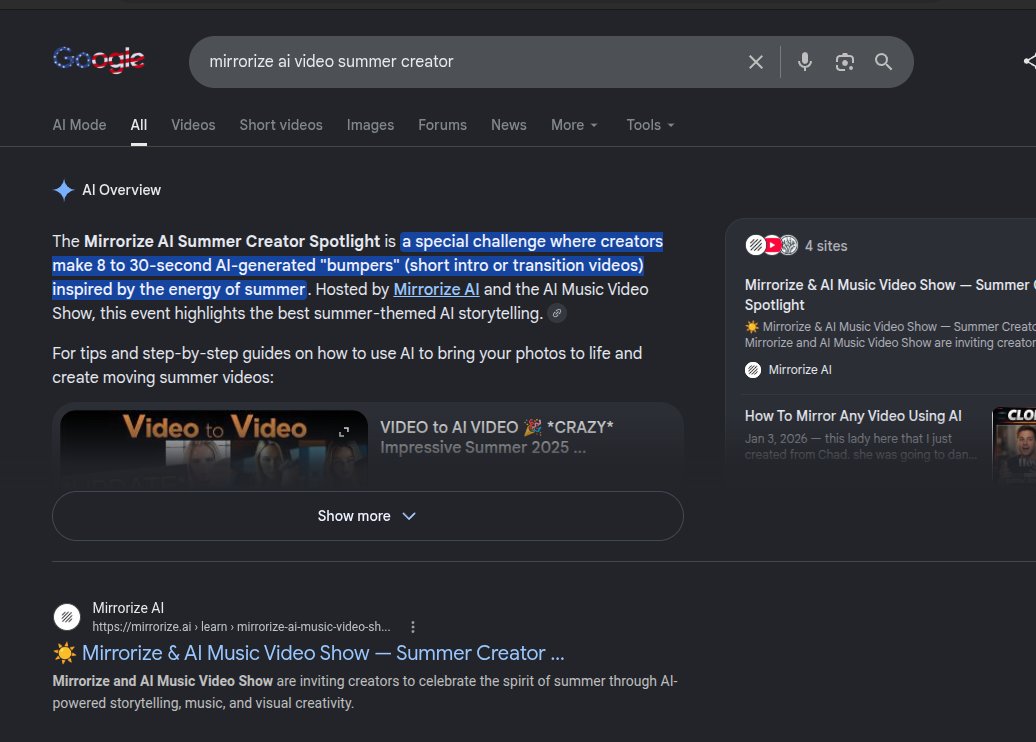Open the result's three-dot options menu

point(413,626)
